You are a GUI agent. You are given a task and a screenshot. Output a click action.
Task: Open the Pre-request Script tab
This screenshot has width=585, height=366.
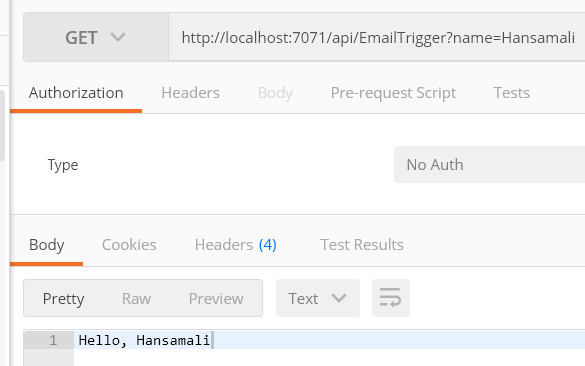coord(393,93)
